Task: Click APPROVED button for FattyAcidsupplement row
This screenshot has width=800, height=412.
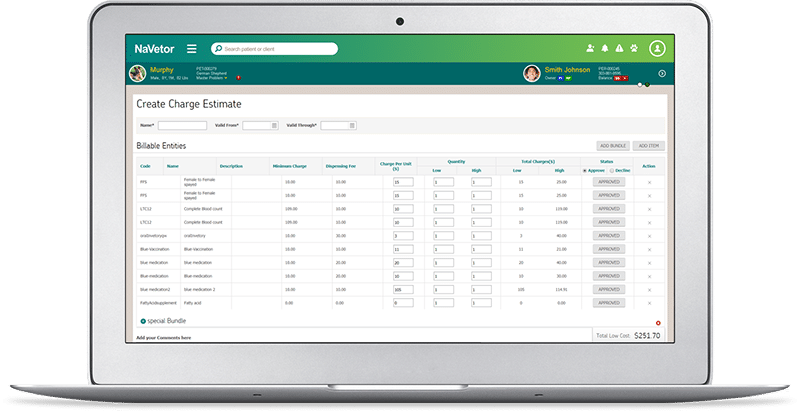Action: pos(609,303)
